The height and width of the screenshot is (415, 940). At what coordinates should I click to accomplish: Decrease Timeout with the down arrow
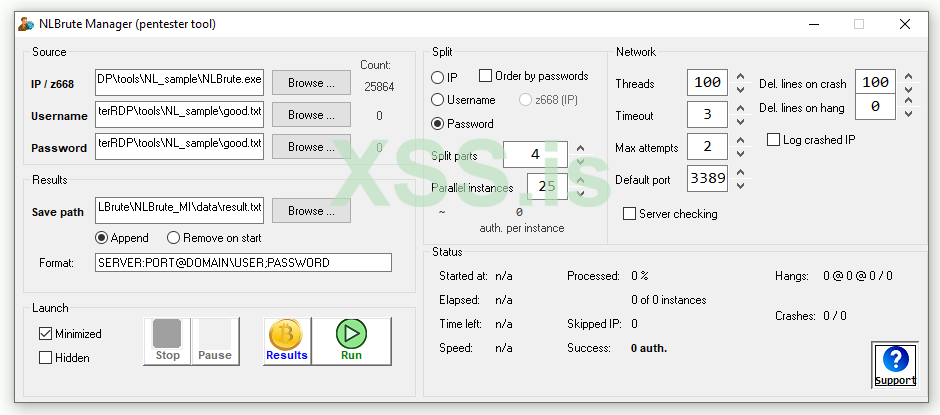pos(740,121)
